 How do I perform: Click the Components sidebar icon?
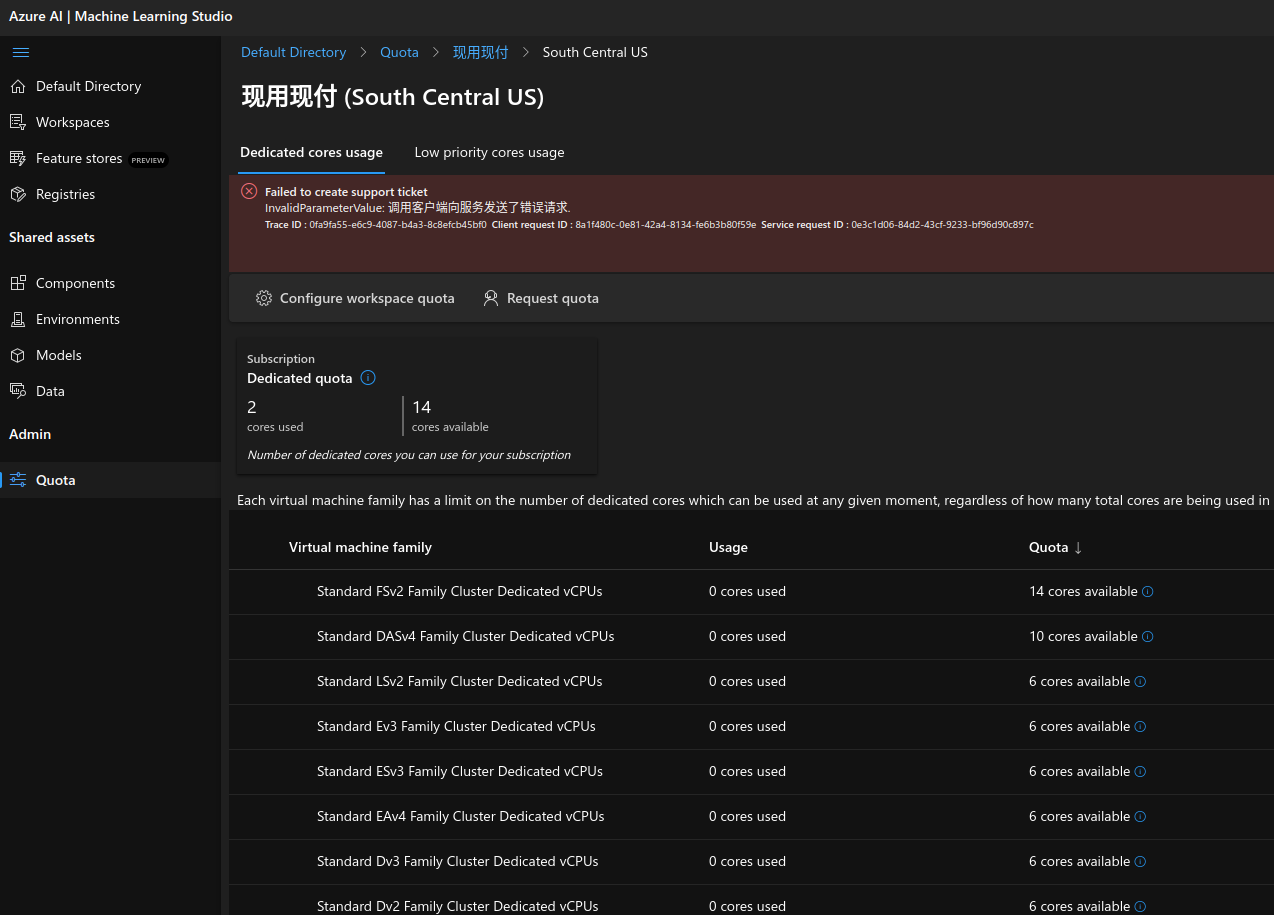tap(18, 283)
